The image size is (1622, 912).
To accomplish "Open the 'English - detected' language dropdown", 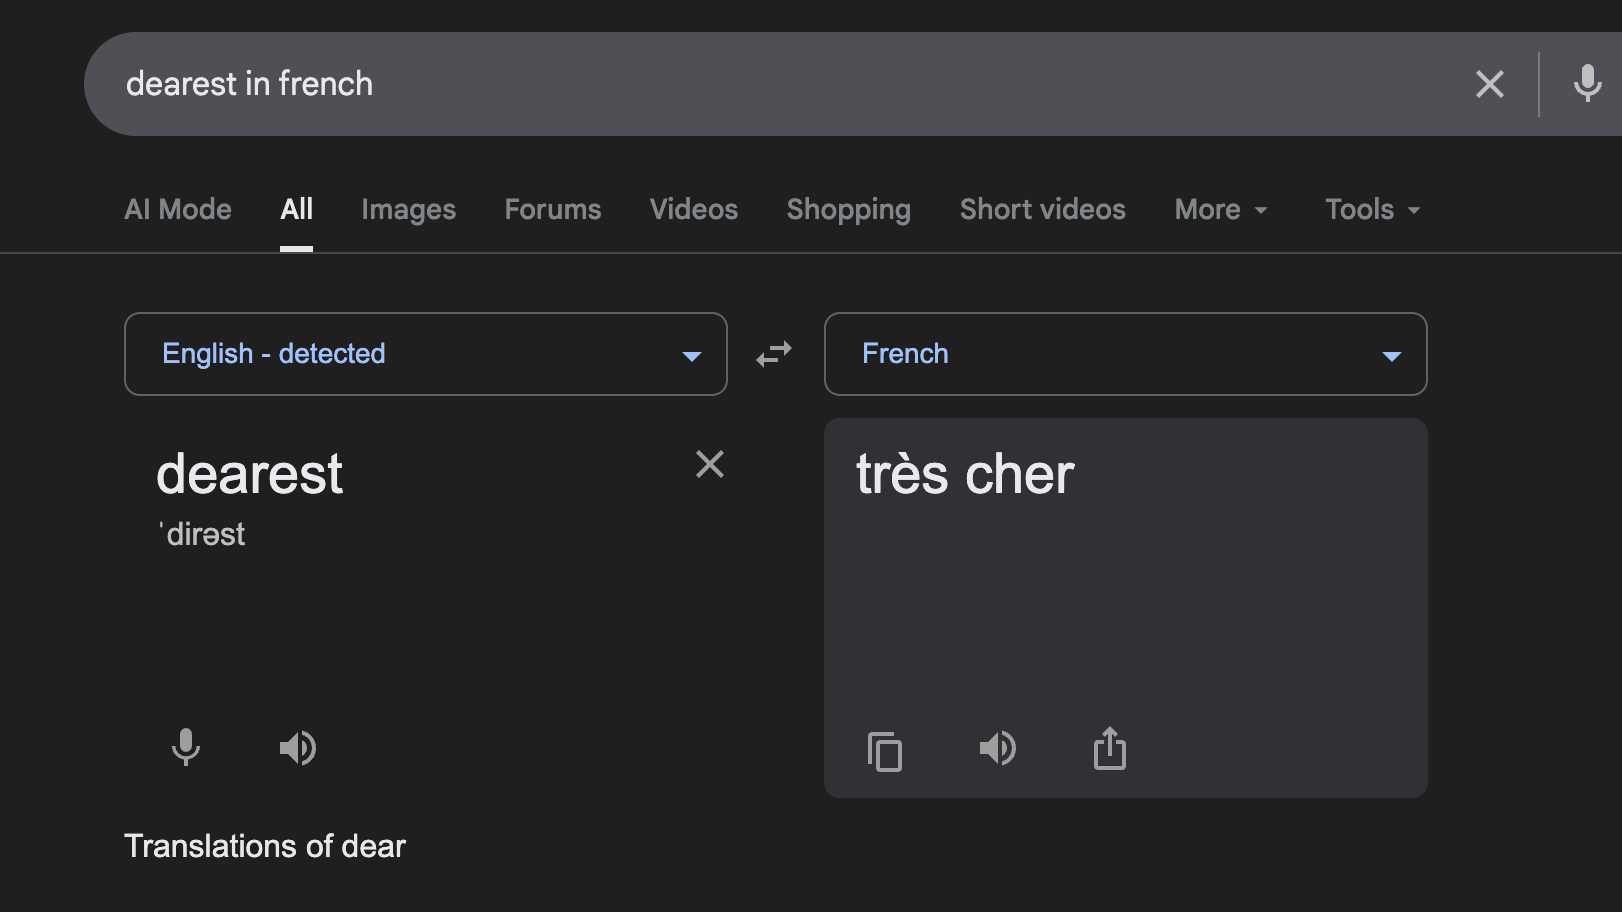I will click(426, 354).
